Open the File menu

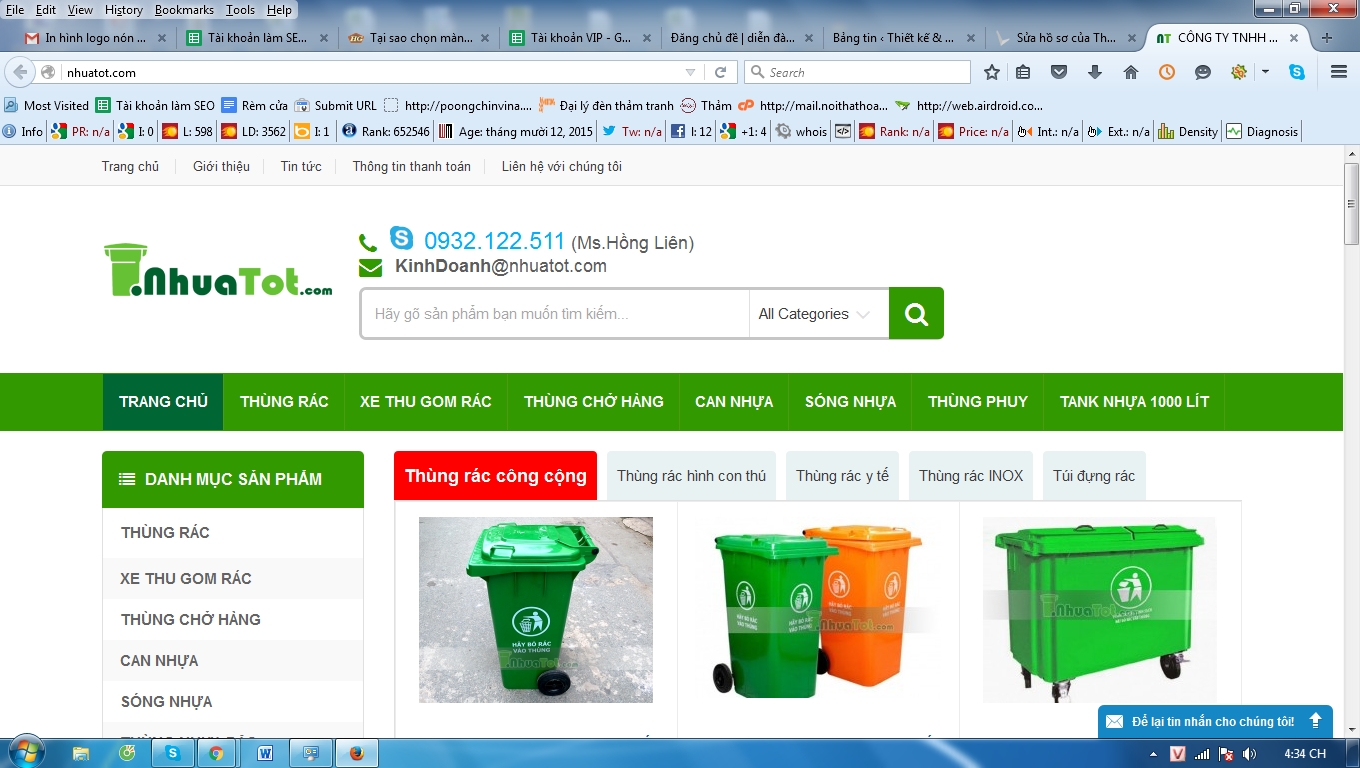click(x=15, y=9)
